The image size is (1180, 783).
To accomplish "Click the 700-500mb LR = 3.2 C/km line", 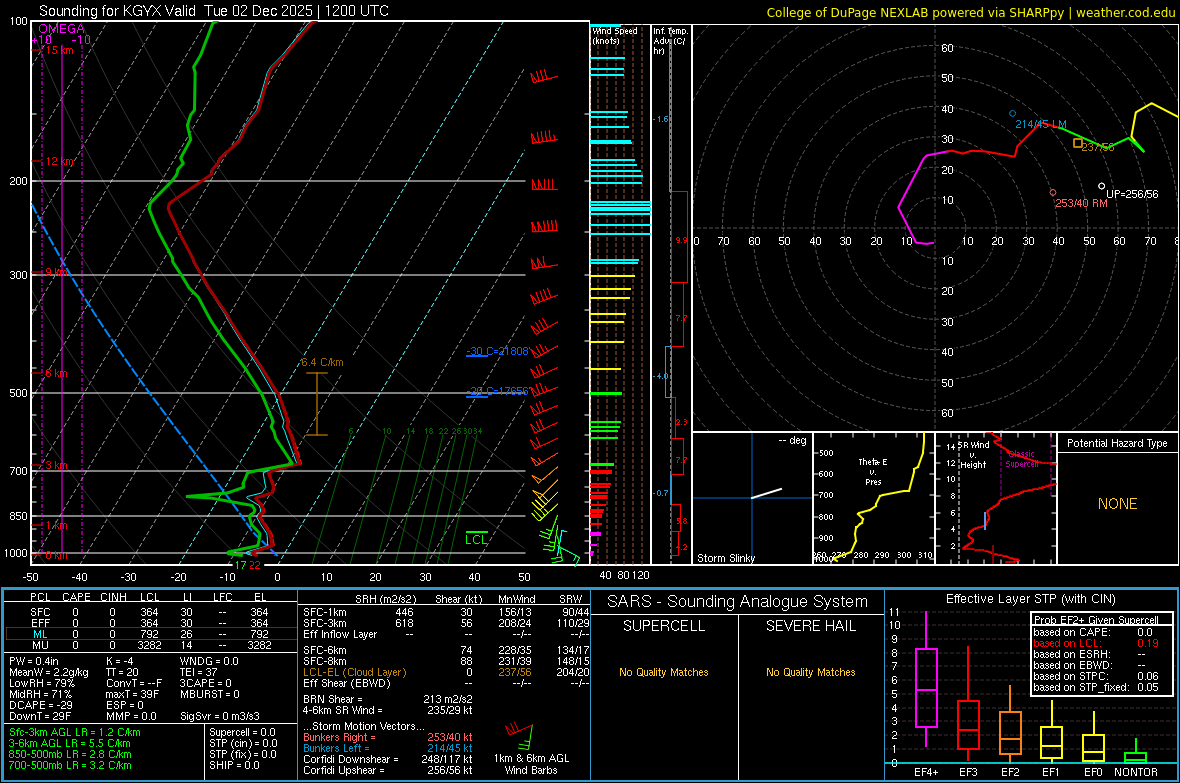I will point(70,765).
